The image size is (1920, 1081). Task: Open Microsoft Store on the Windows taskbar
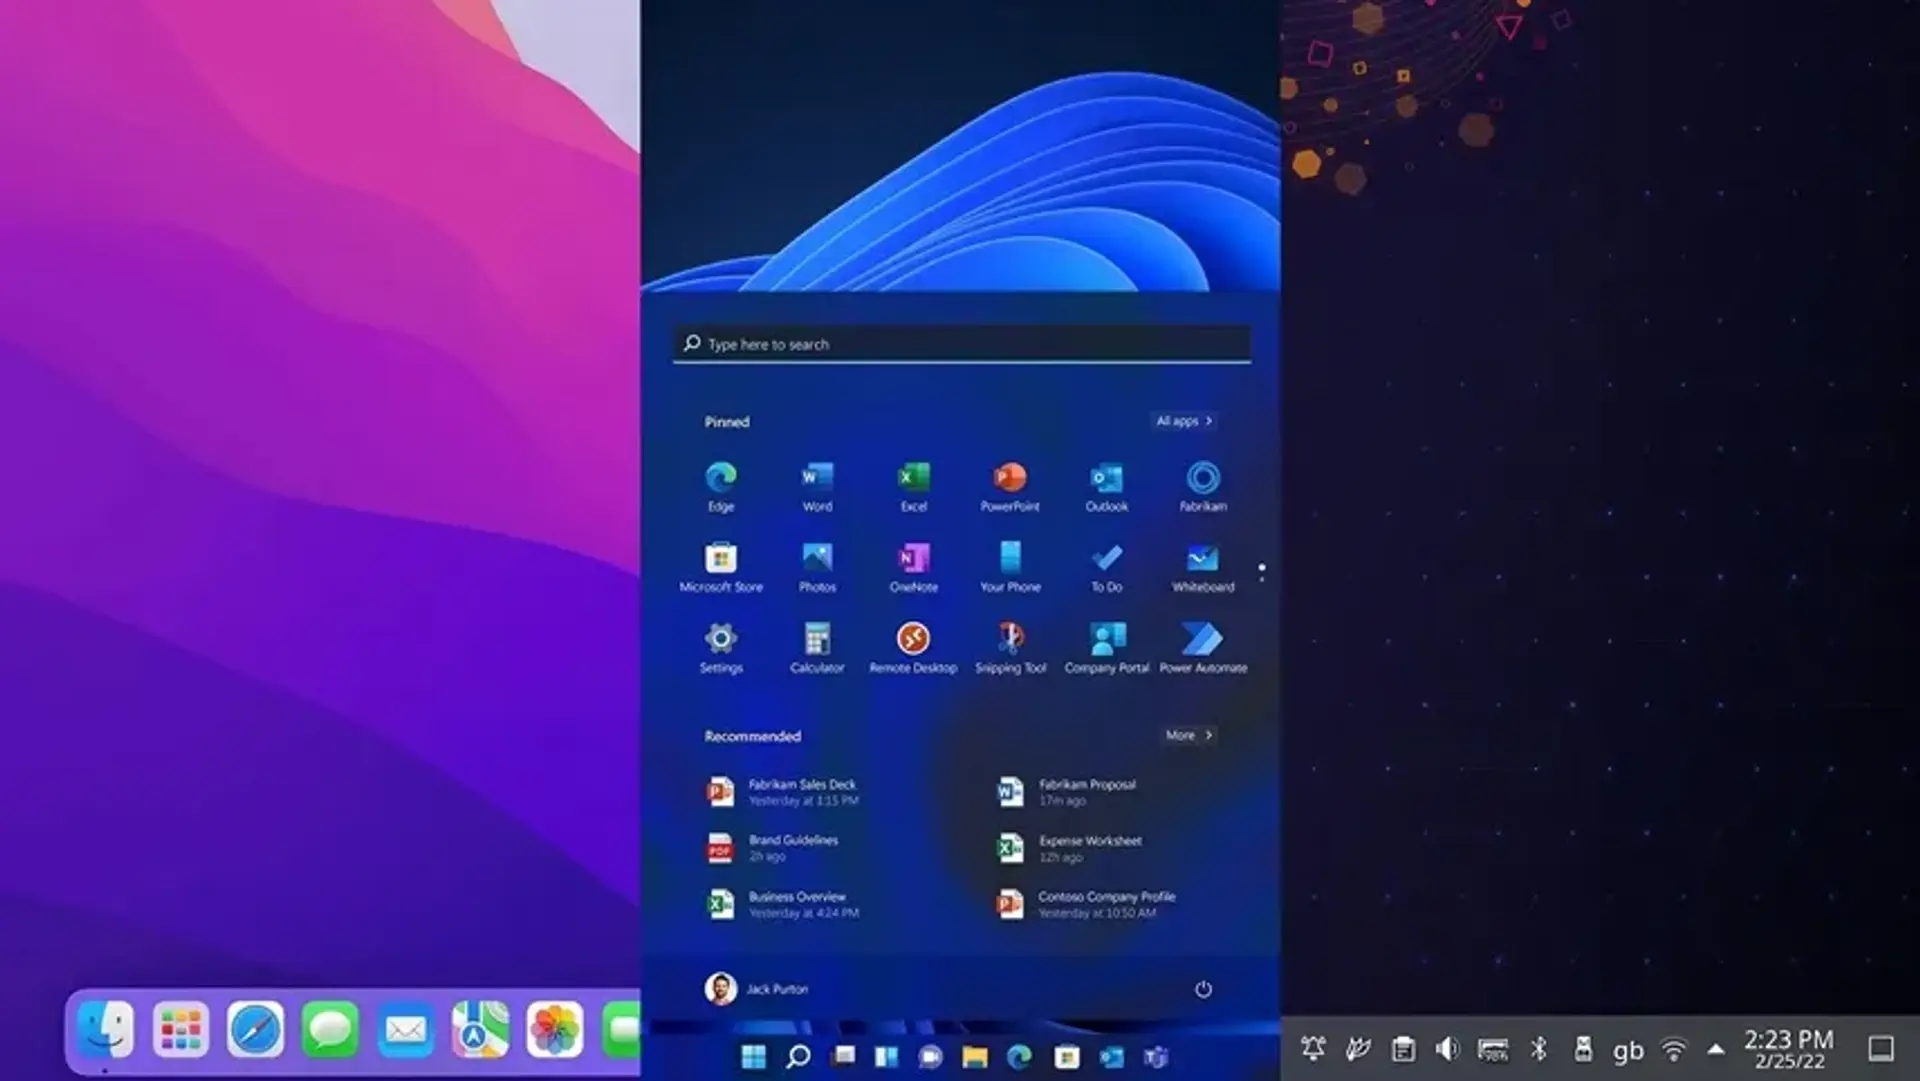[x=1066, y=1057]
